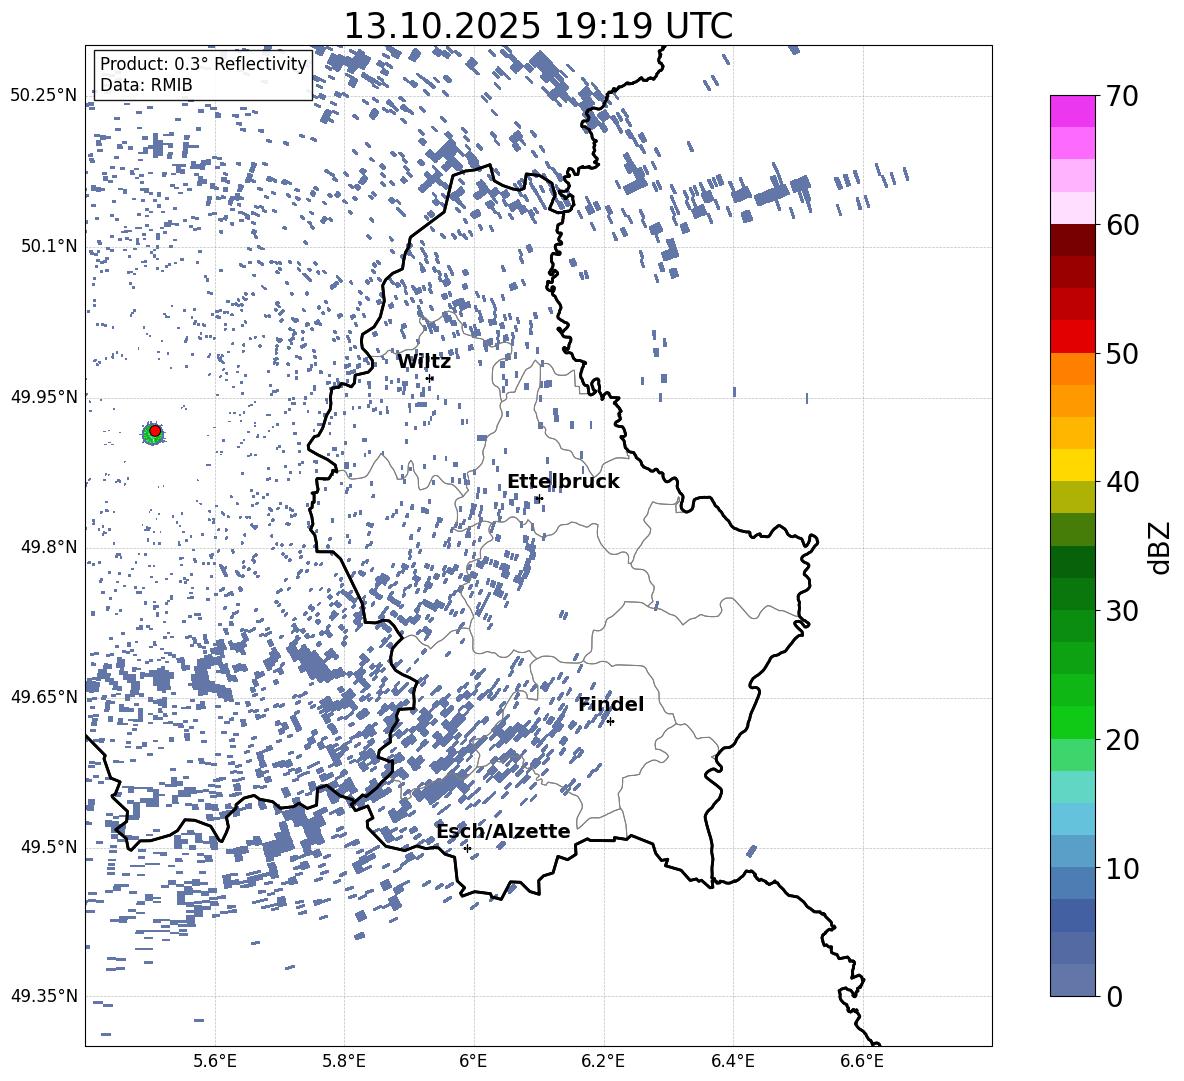Click the 6.2°E longitude label
Screen dimensions: 1184x1081
click(x=603, y=1061)
